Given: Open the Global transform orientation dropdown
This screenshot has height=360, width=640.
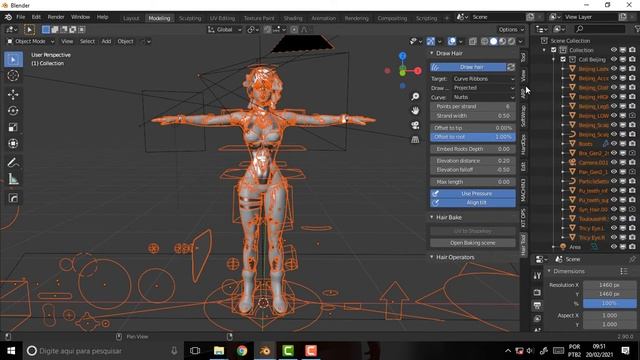Looking at the screenshot, I should [x=224, y=29].
